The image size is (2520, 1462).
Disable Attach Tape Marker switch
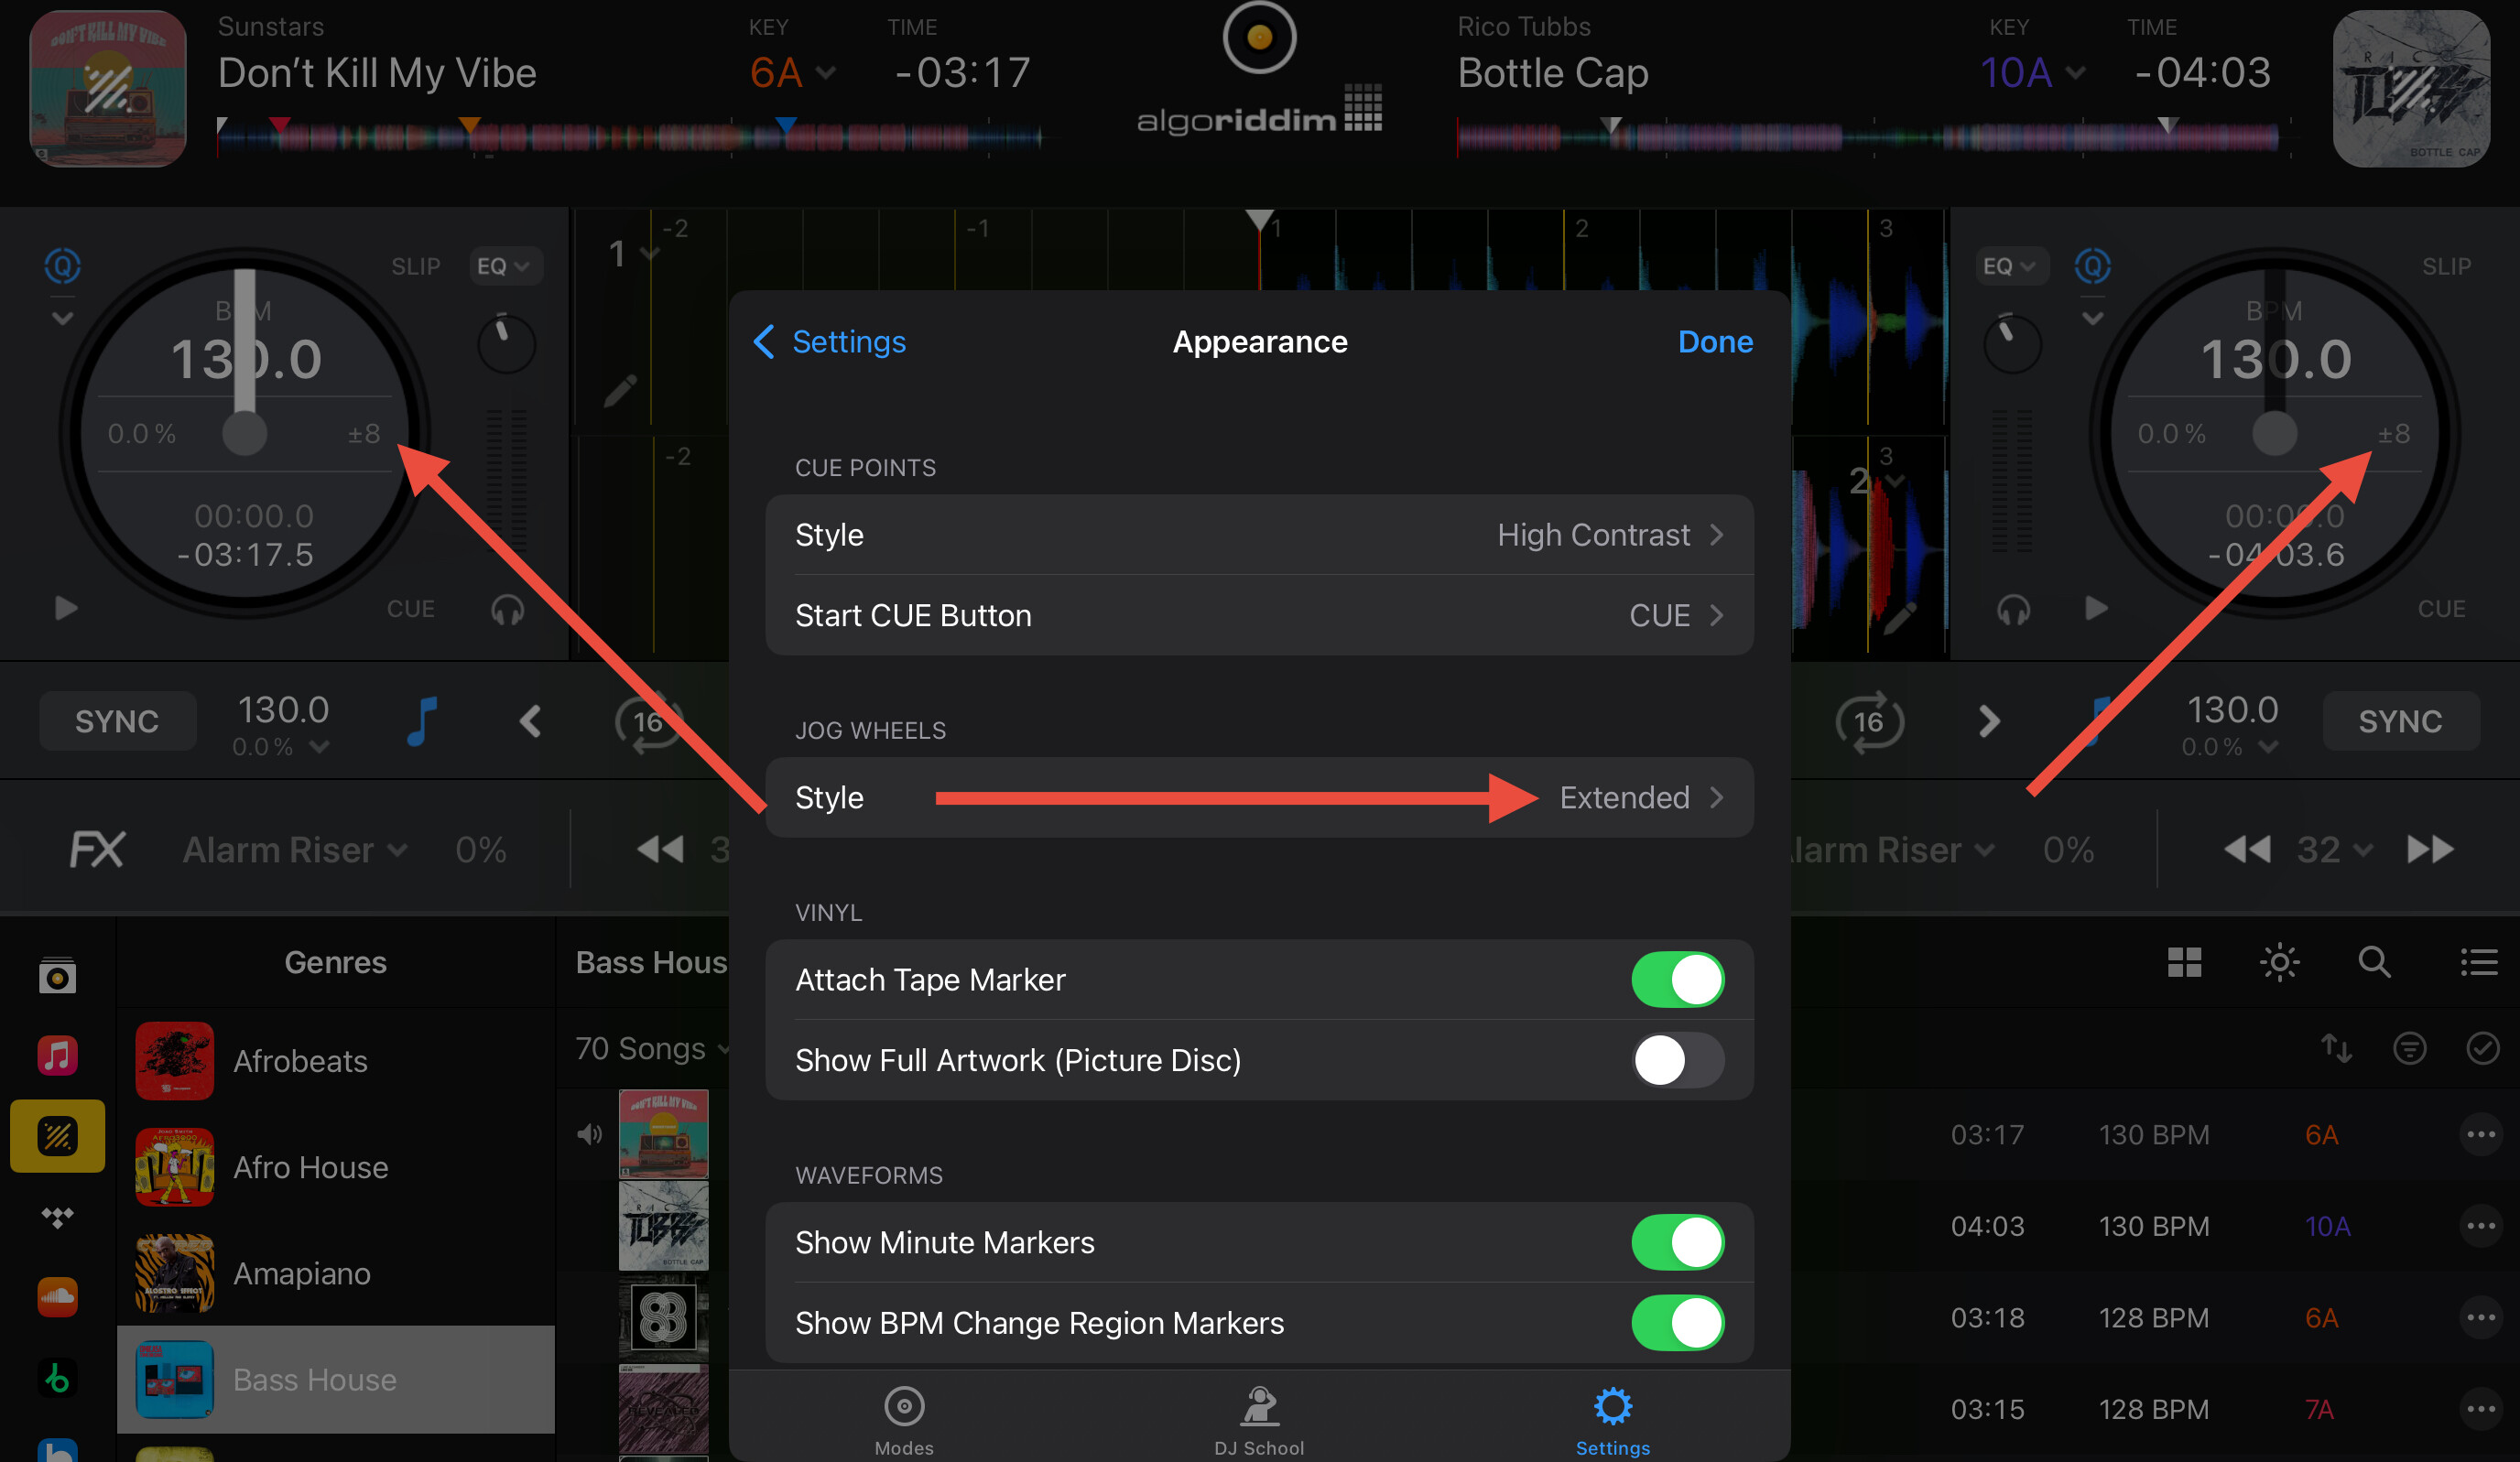1677,979
